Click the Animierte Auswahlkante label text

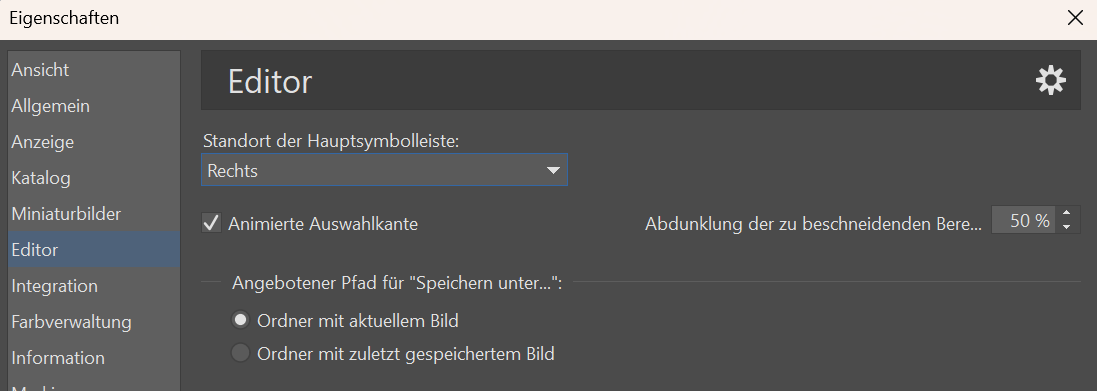pyautogui.click(x=323, y=224)
